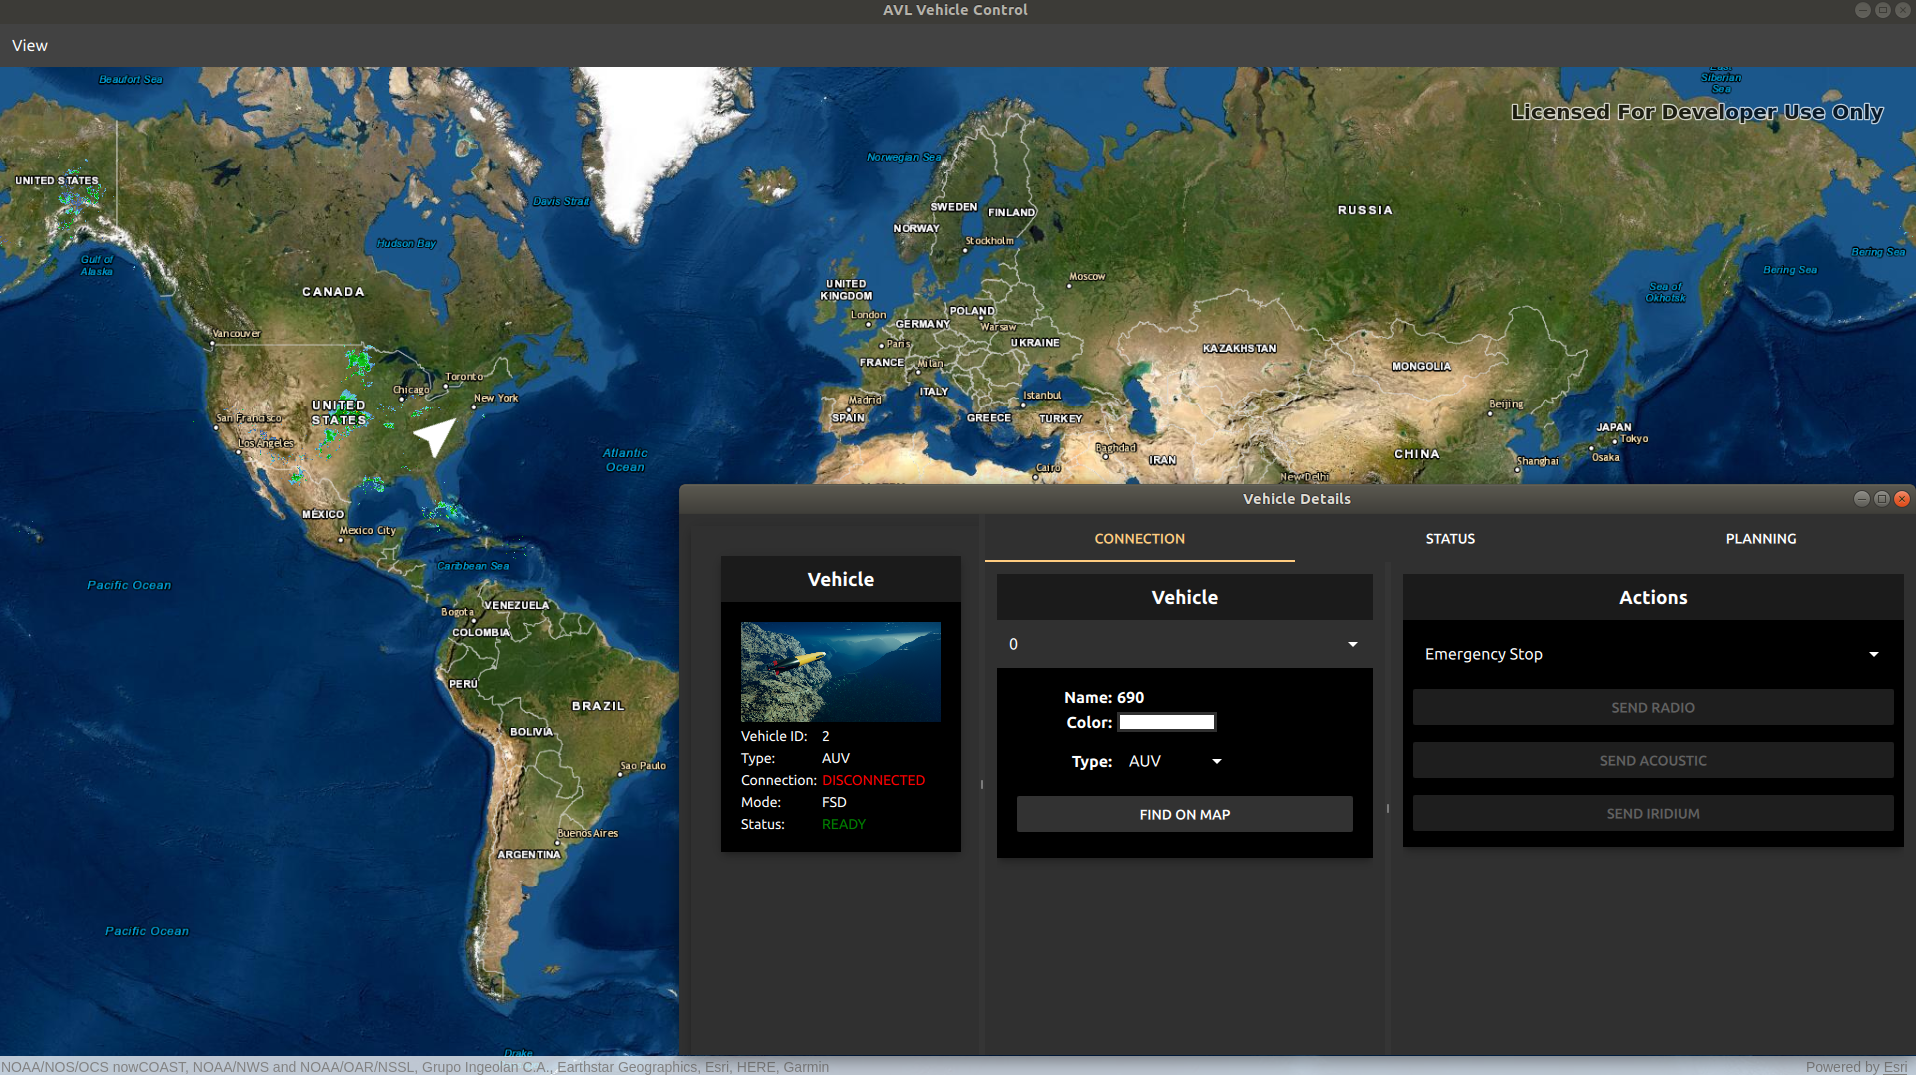1916x1075 pixels.
Task: Close the AVL Vehicle Control main window
Action: 1903,10
